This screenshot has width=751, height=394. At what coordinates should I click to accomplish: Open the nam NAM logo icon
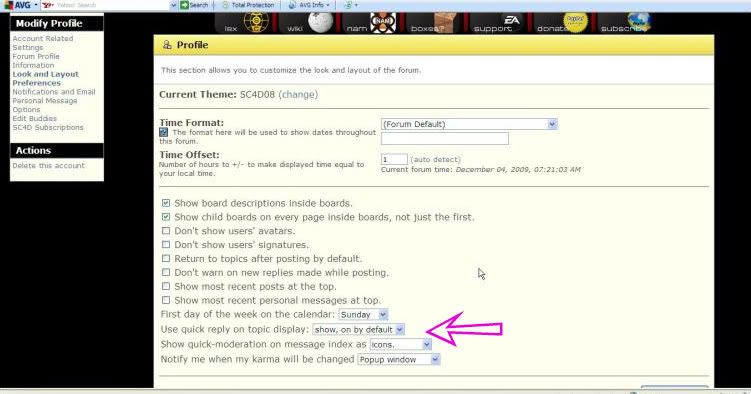click(383, 22)
